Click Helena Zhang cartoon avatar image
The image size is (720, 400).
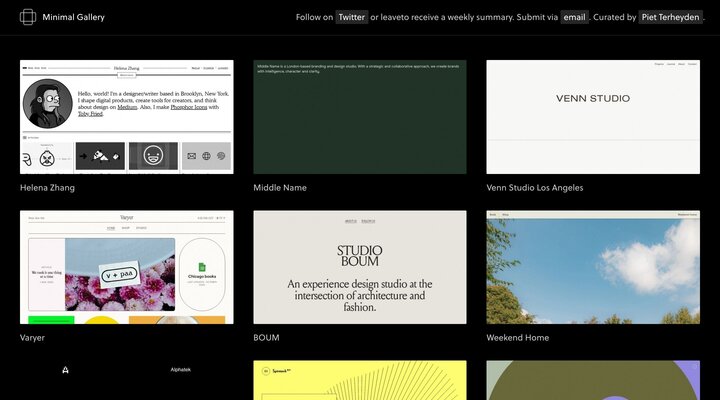click(x=48, y=103)
